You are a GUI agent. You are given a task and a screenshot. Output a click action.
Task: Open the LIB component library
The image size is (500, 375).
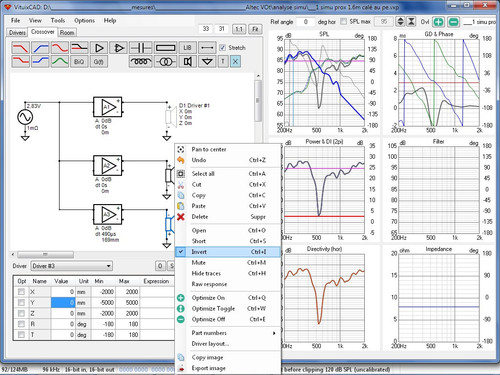[187, 48]
